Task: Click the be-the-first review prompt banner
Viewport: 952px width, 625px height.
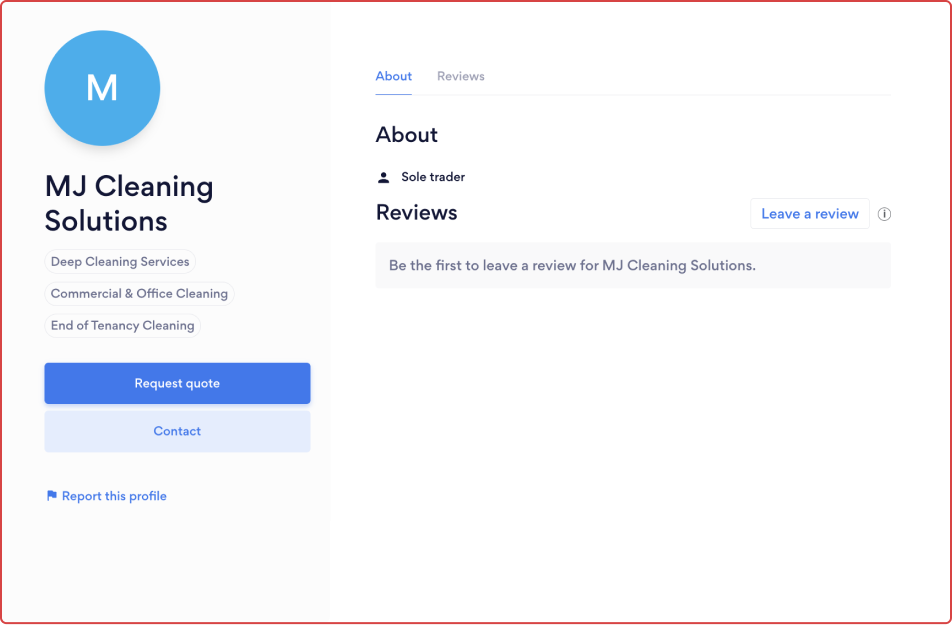Action: 632,264
